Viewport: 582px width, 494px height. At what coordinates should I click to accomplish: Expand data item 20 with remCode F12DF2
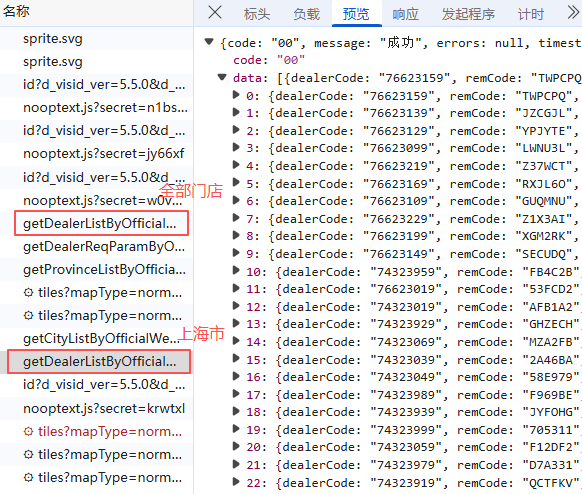tap(236, 446)
